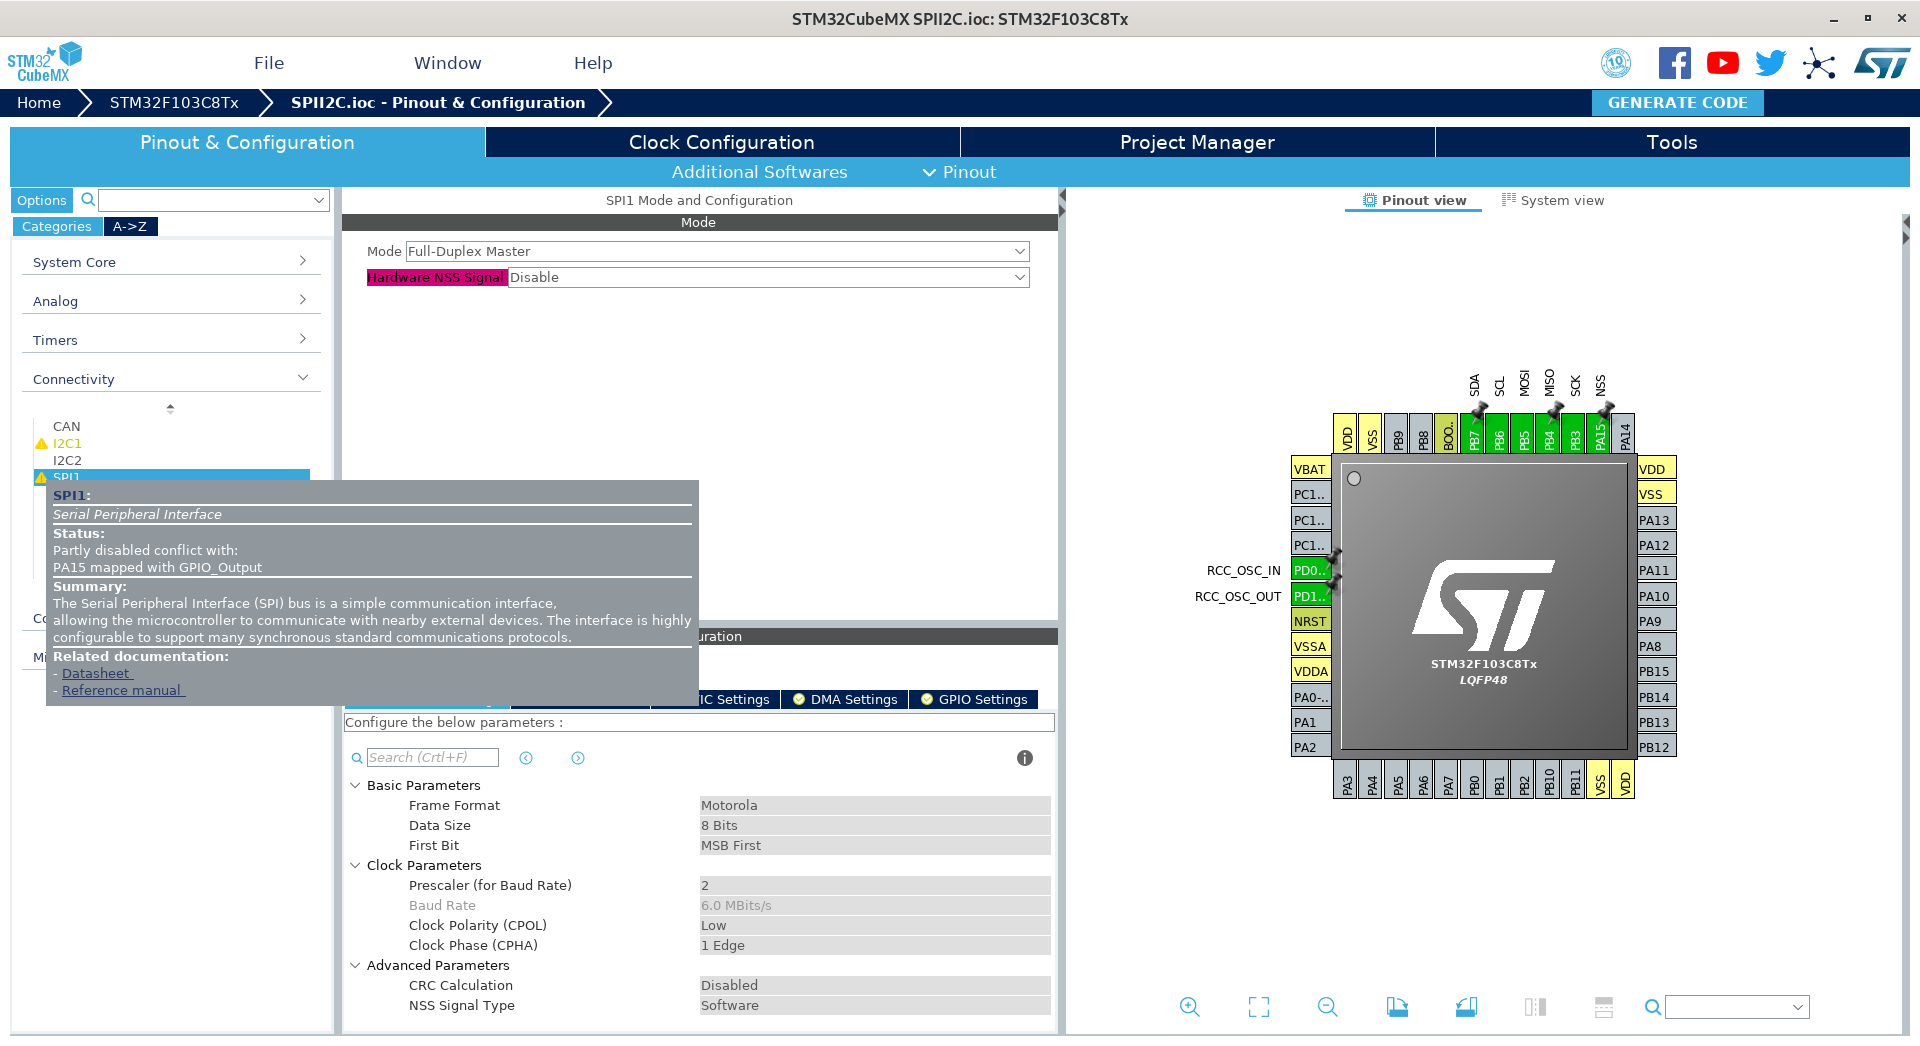Click the PD1 RCC_OSC_OUT pin
The width and height of the screenshot is (1920, 1046).
pyautogui.click(x=1310, y=596)
